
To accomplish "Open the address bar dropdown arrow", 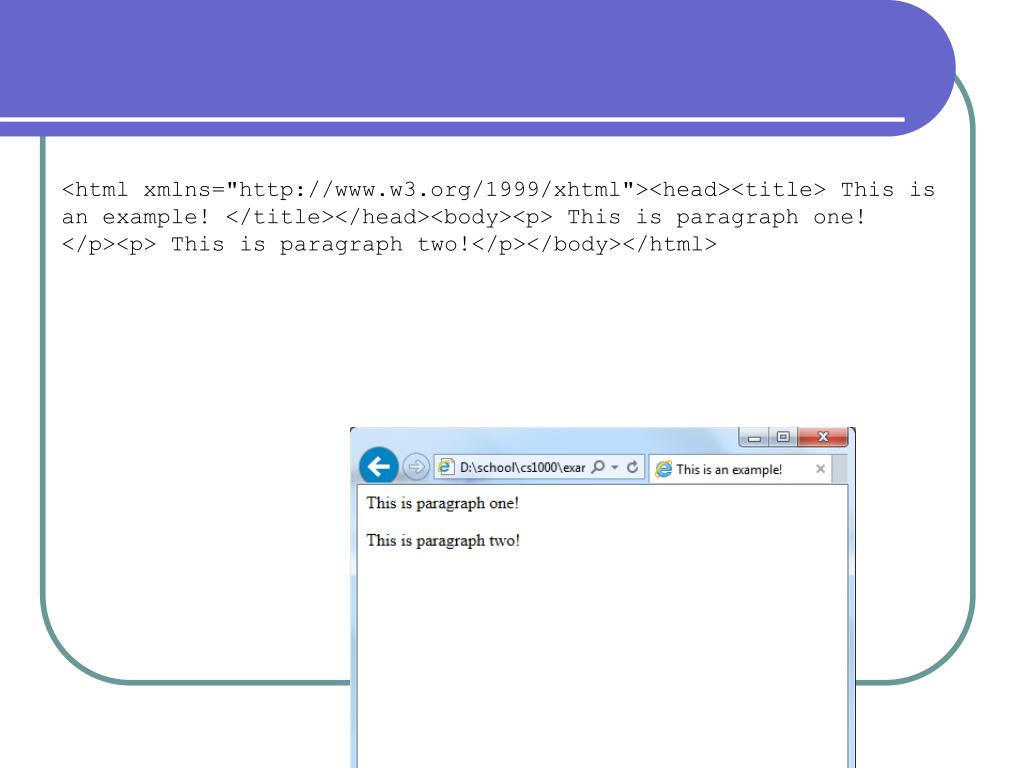I will coord(615,467).
